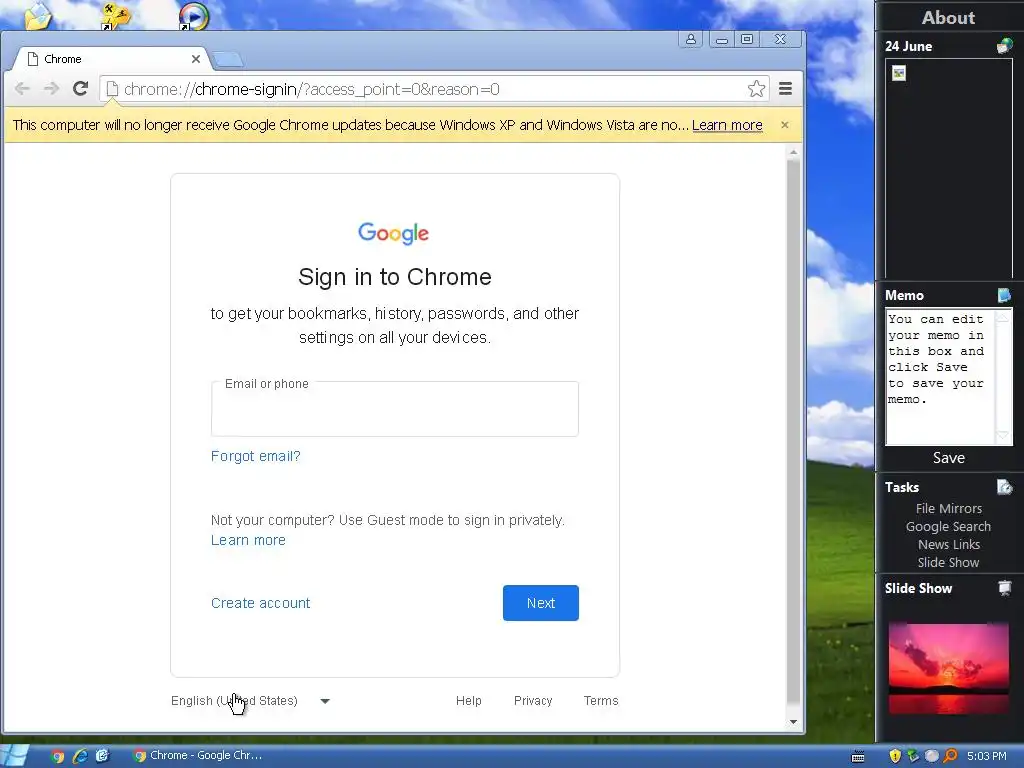
Task: Open Google Search in Tasks
Action: tap(948, 526)
